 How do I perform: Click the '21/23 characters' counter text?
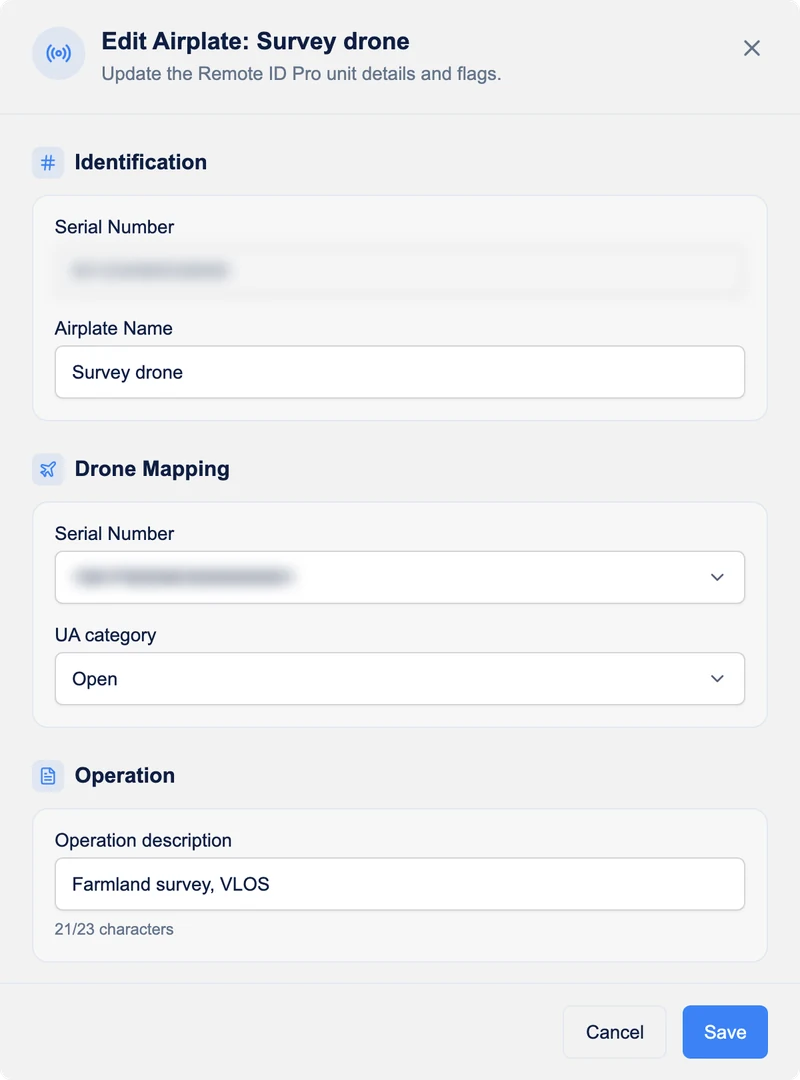[x=114, y=929]
